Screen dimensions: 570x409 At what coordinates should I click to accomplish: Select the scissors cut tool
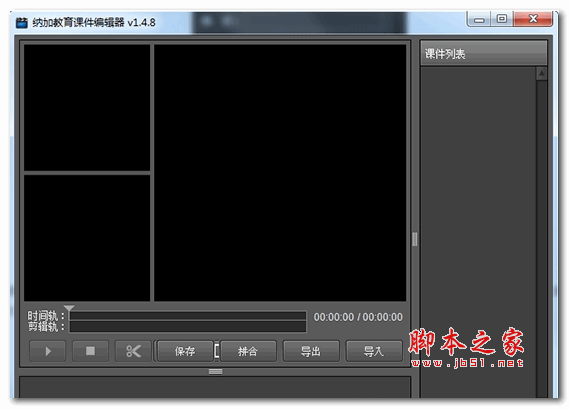tap(133, 351)
